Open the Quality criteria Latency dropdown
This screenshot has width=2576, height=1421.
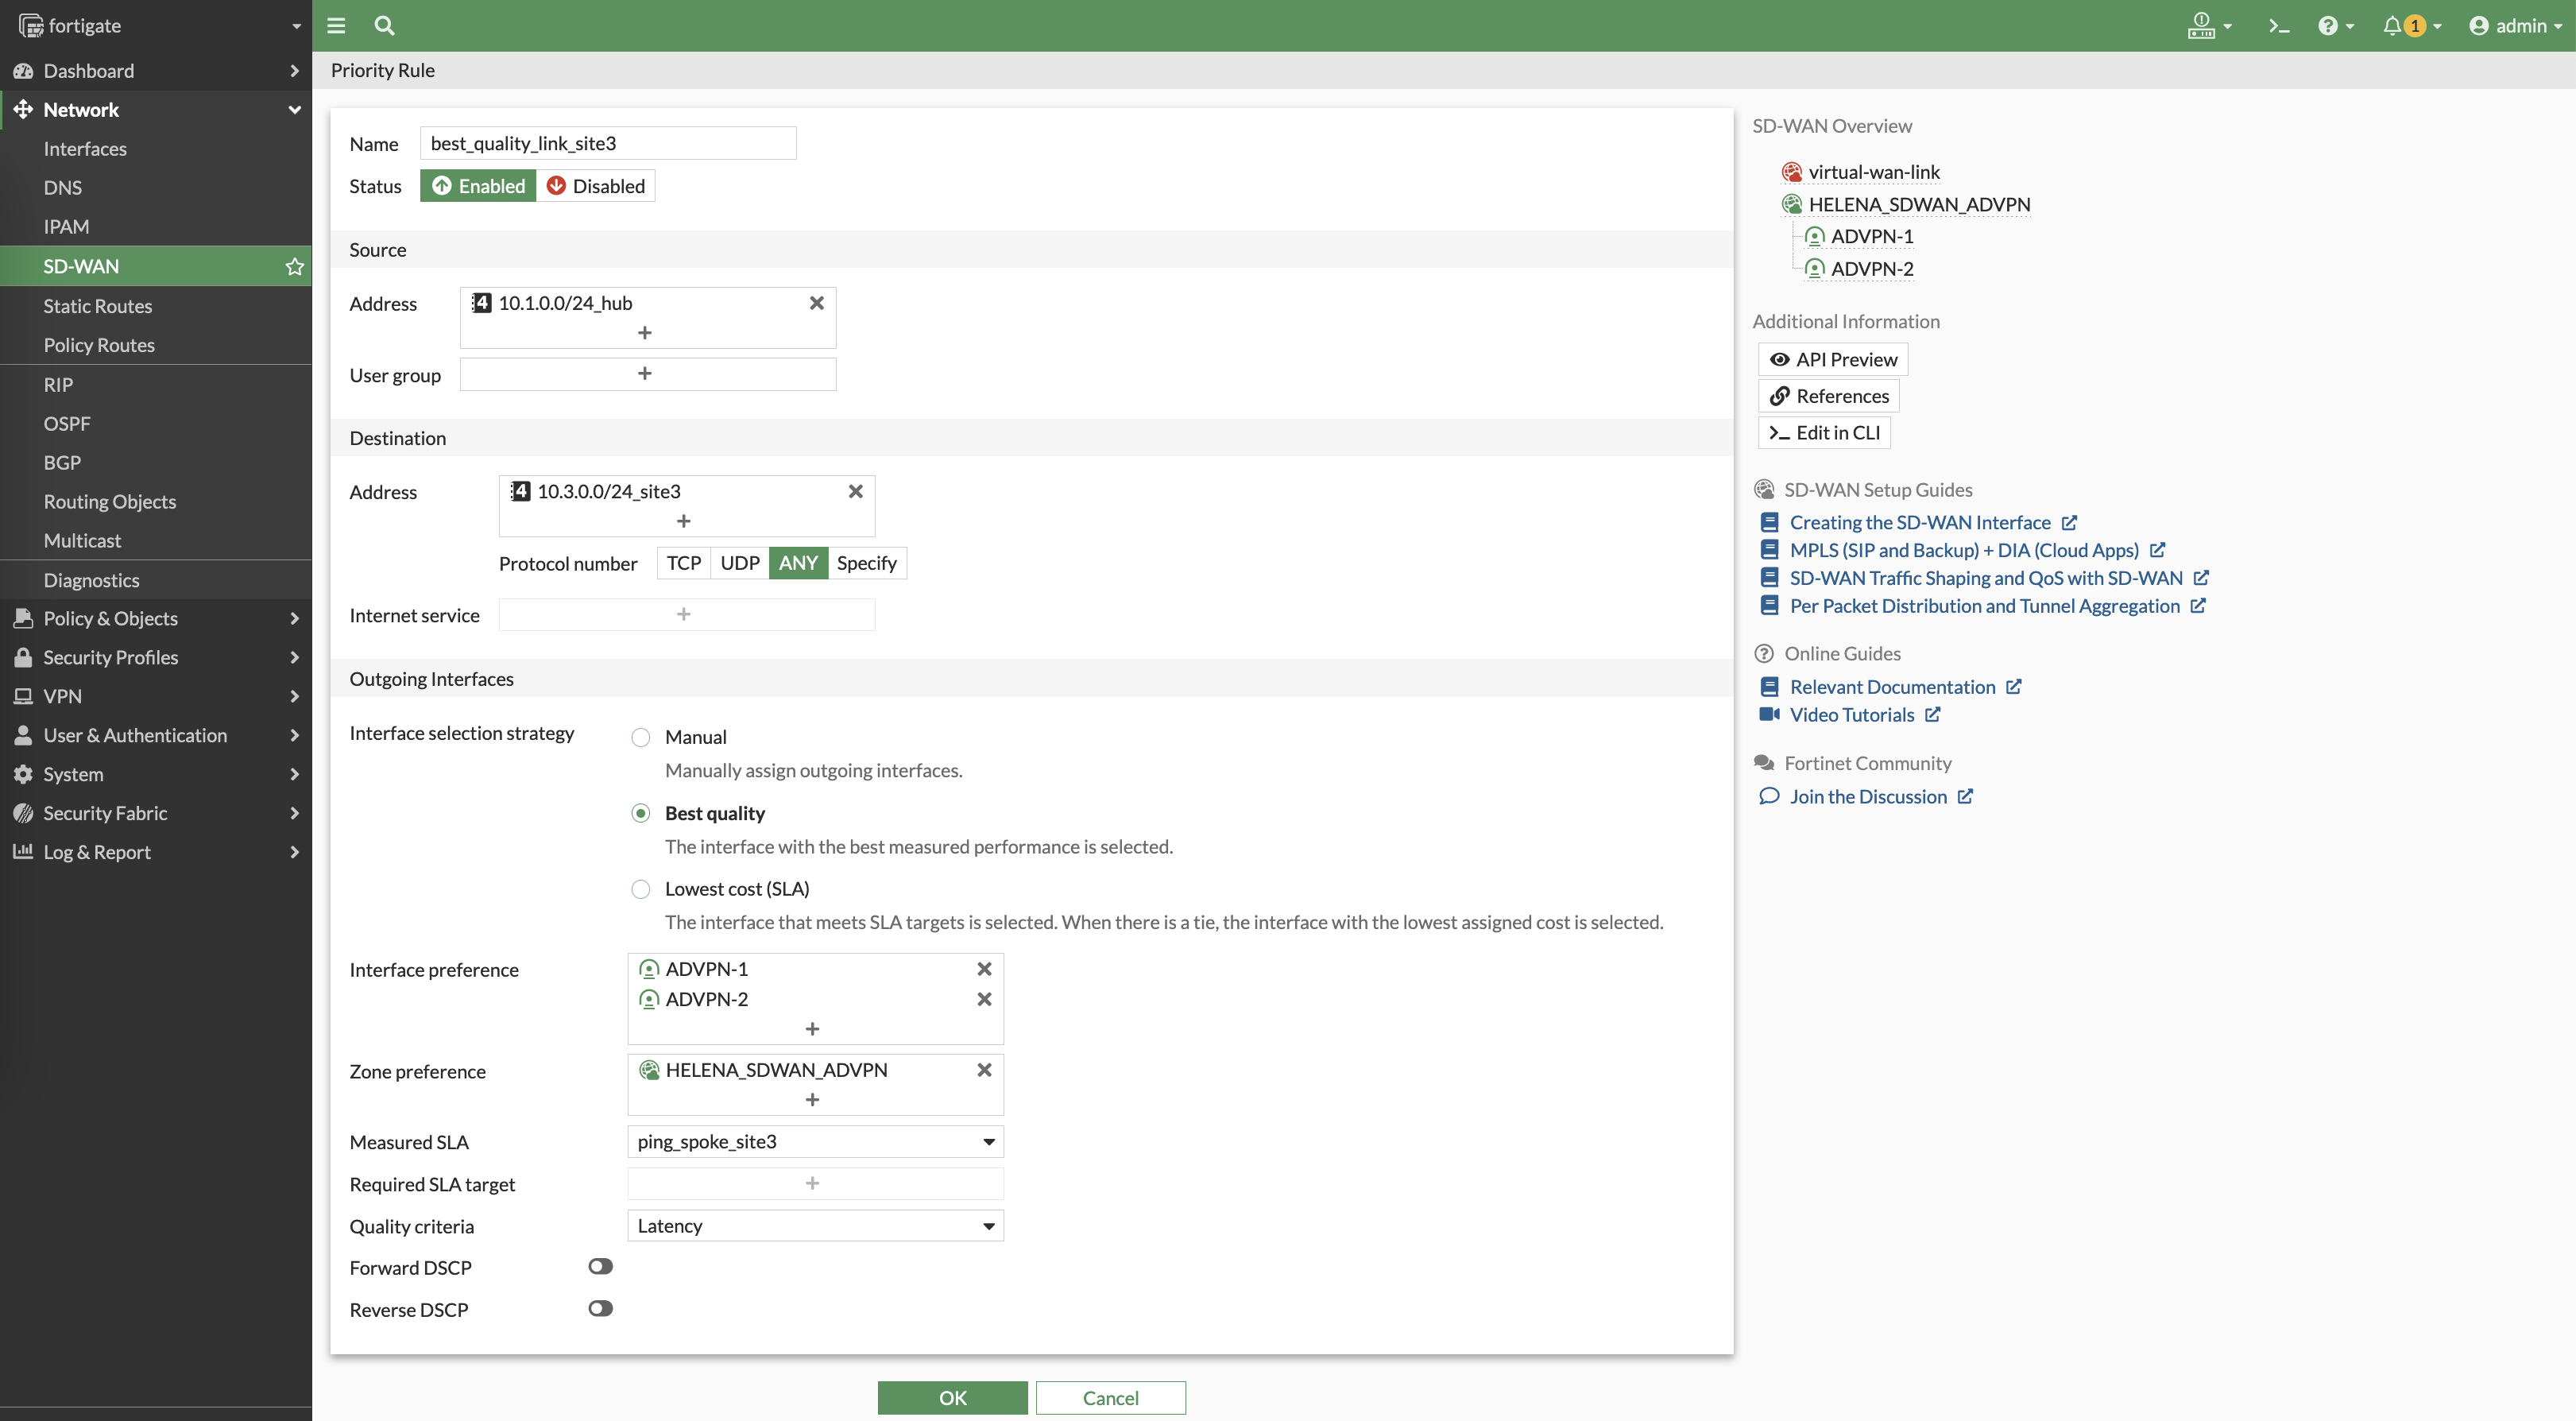pyautogui.click(x=814, y=1226)
